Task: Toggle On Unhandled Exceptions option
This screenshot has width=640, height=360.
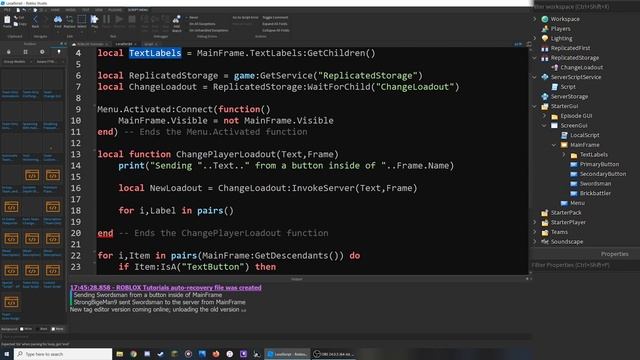Action: pos(208,30)
